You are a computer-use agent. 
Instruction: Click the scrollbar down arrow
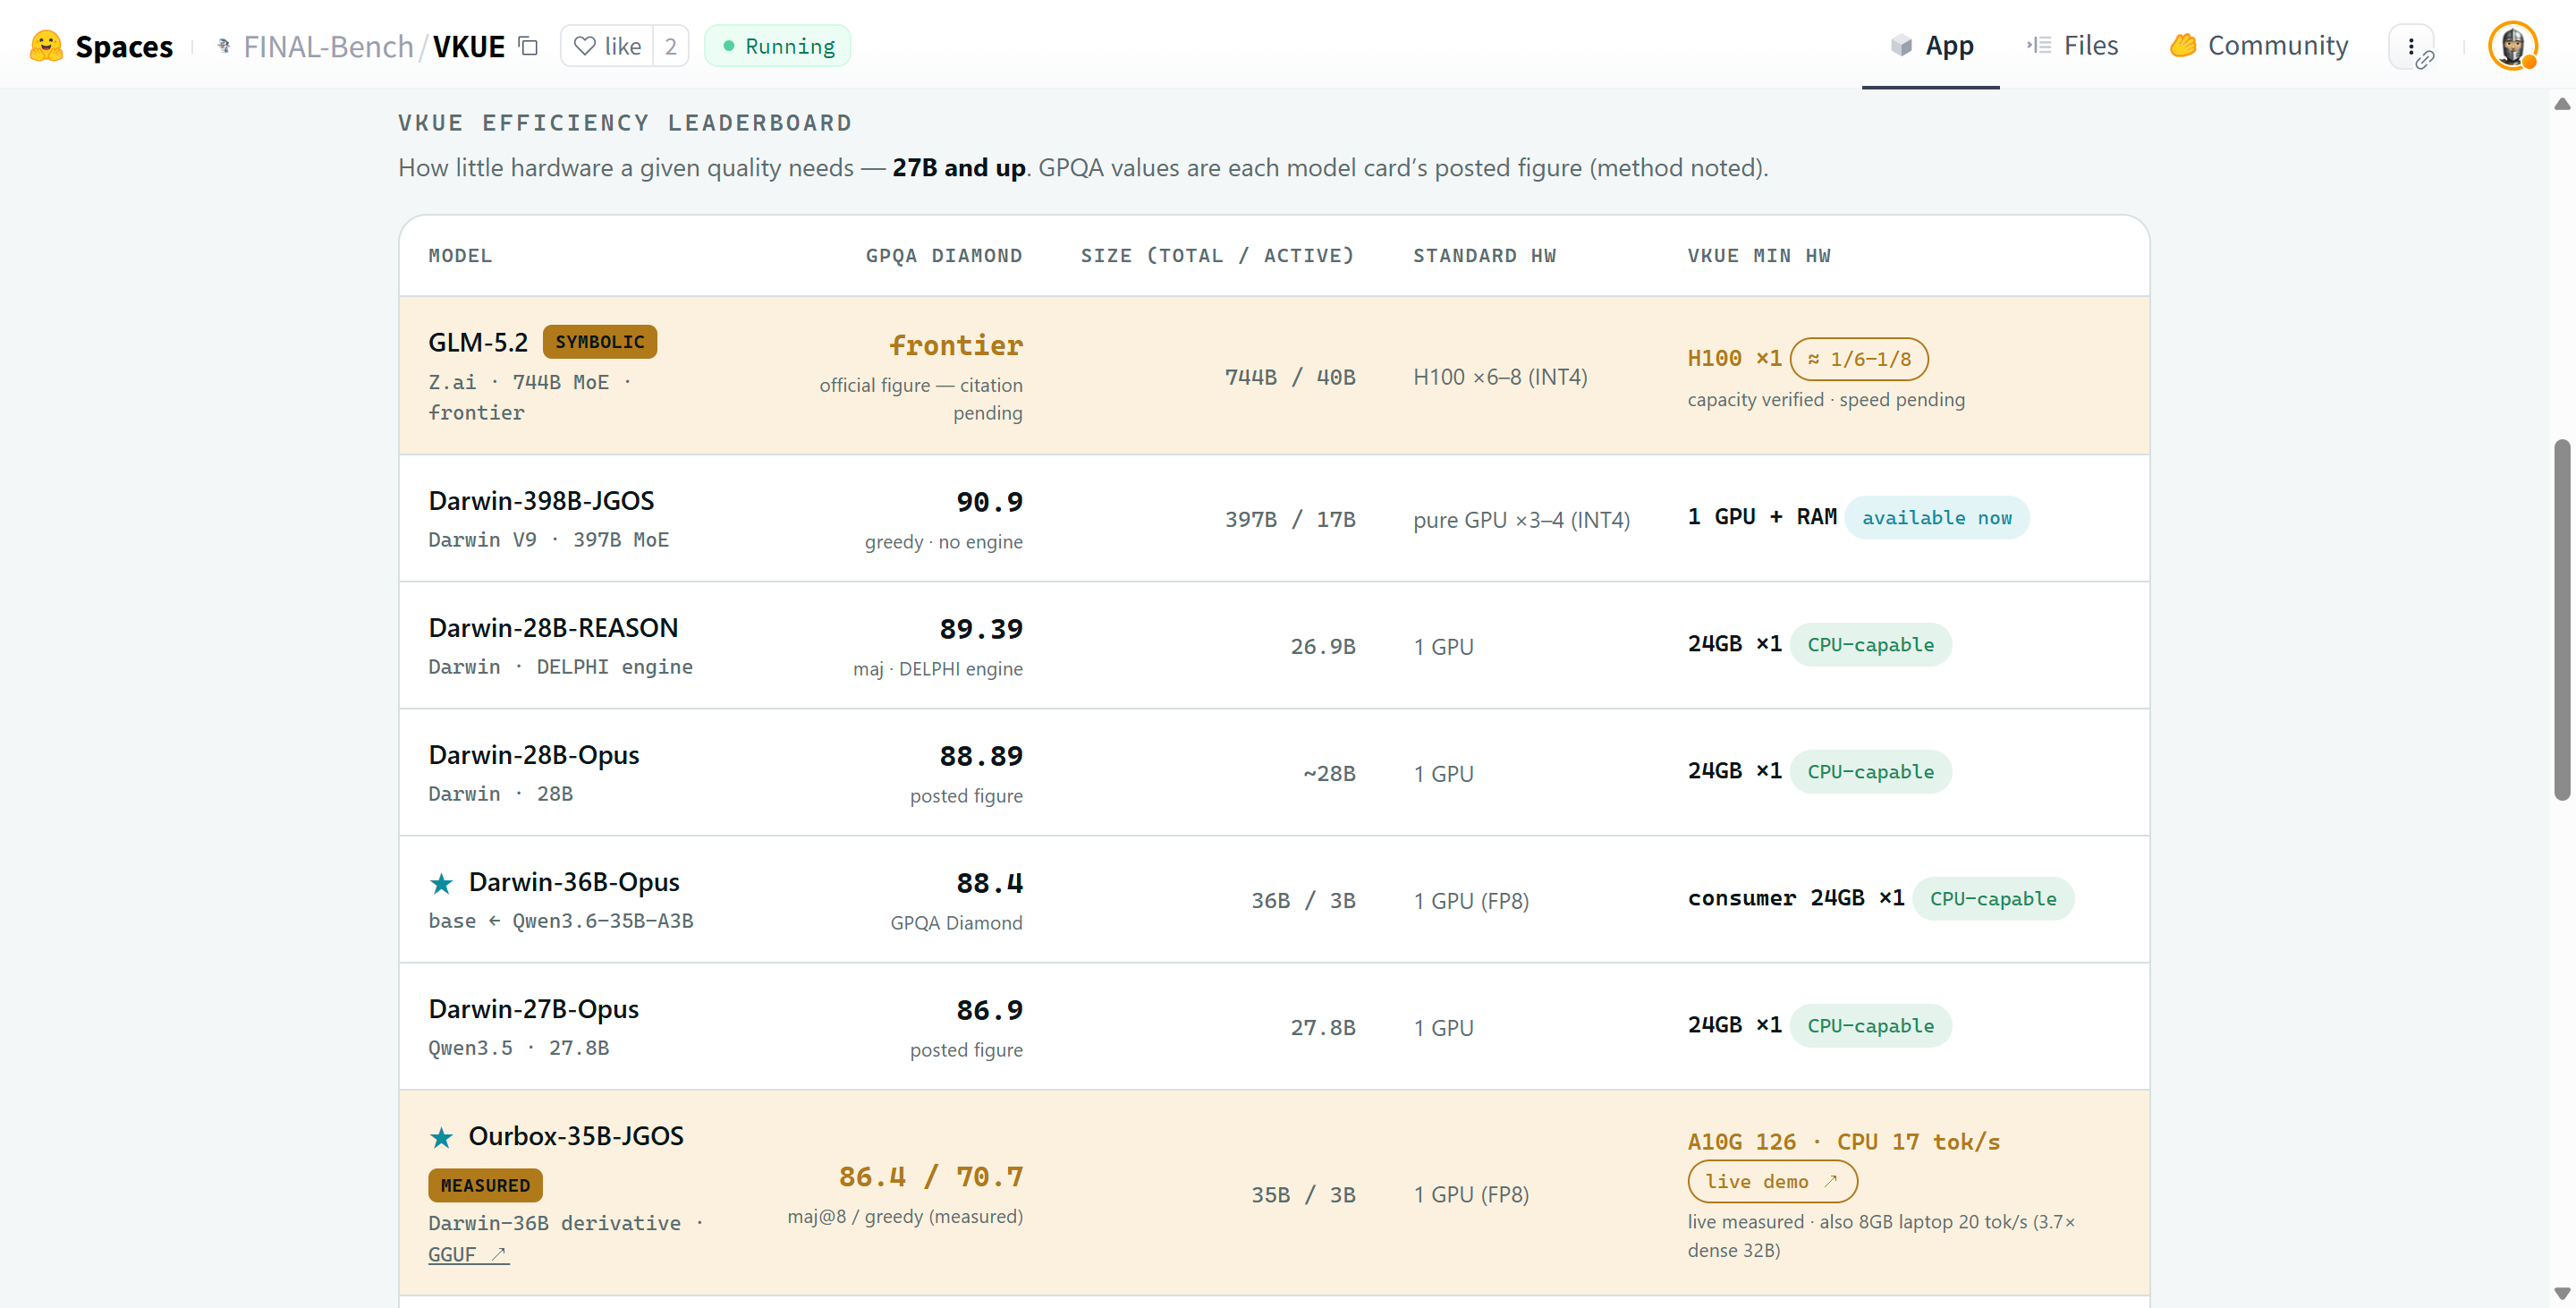pyautogui.click(x=2561, y=1294)
